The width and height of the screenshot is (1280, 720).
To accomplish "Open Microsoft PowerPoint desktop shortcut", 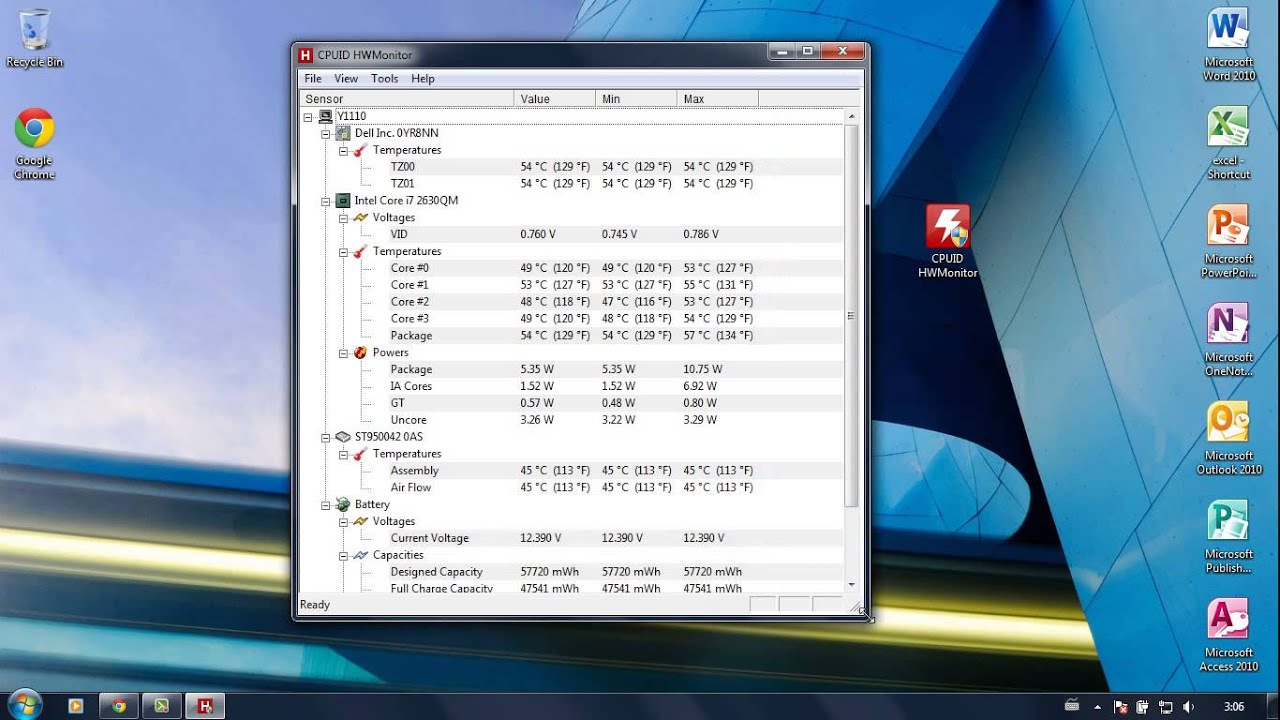I will [1228, 242].
